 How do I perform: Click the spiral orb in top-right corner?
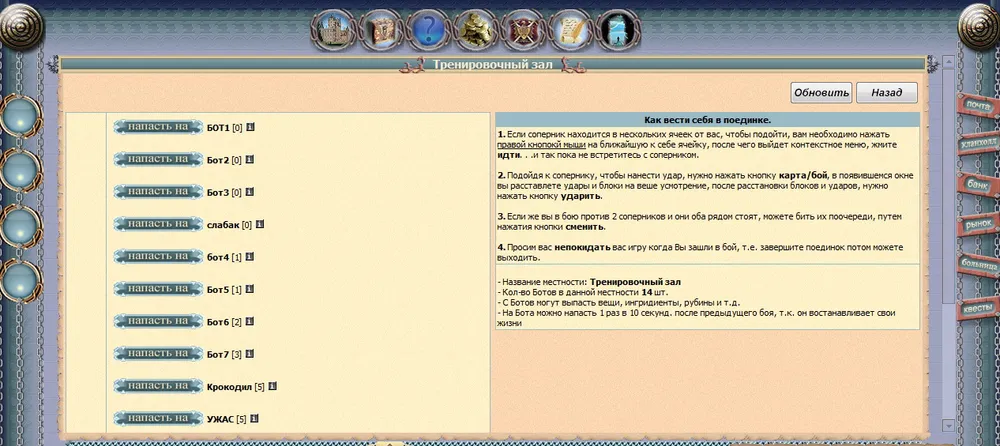[x=980, y=26]
